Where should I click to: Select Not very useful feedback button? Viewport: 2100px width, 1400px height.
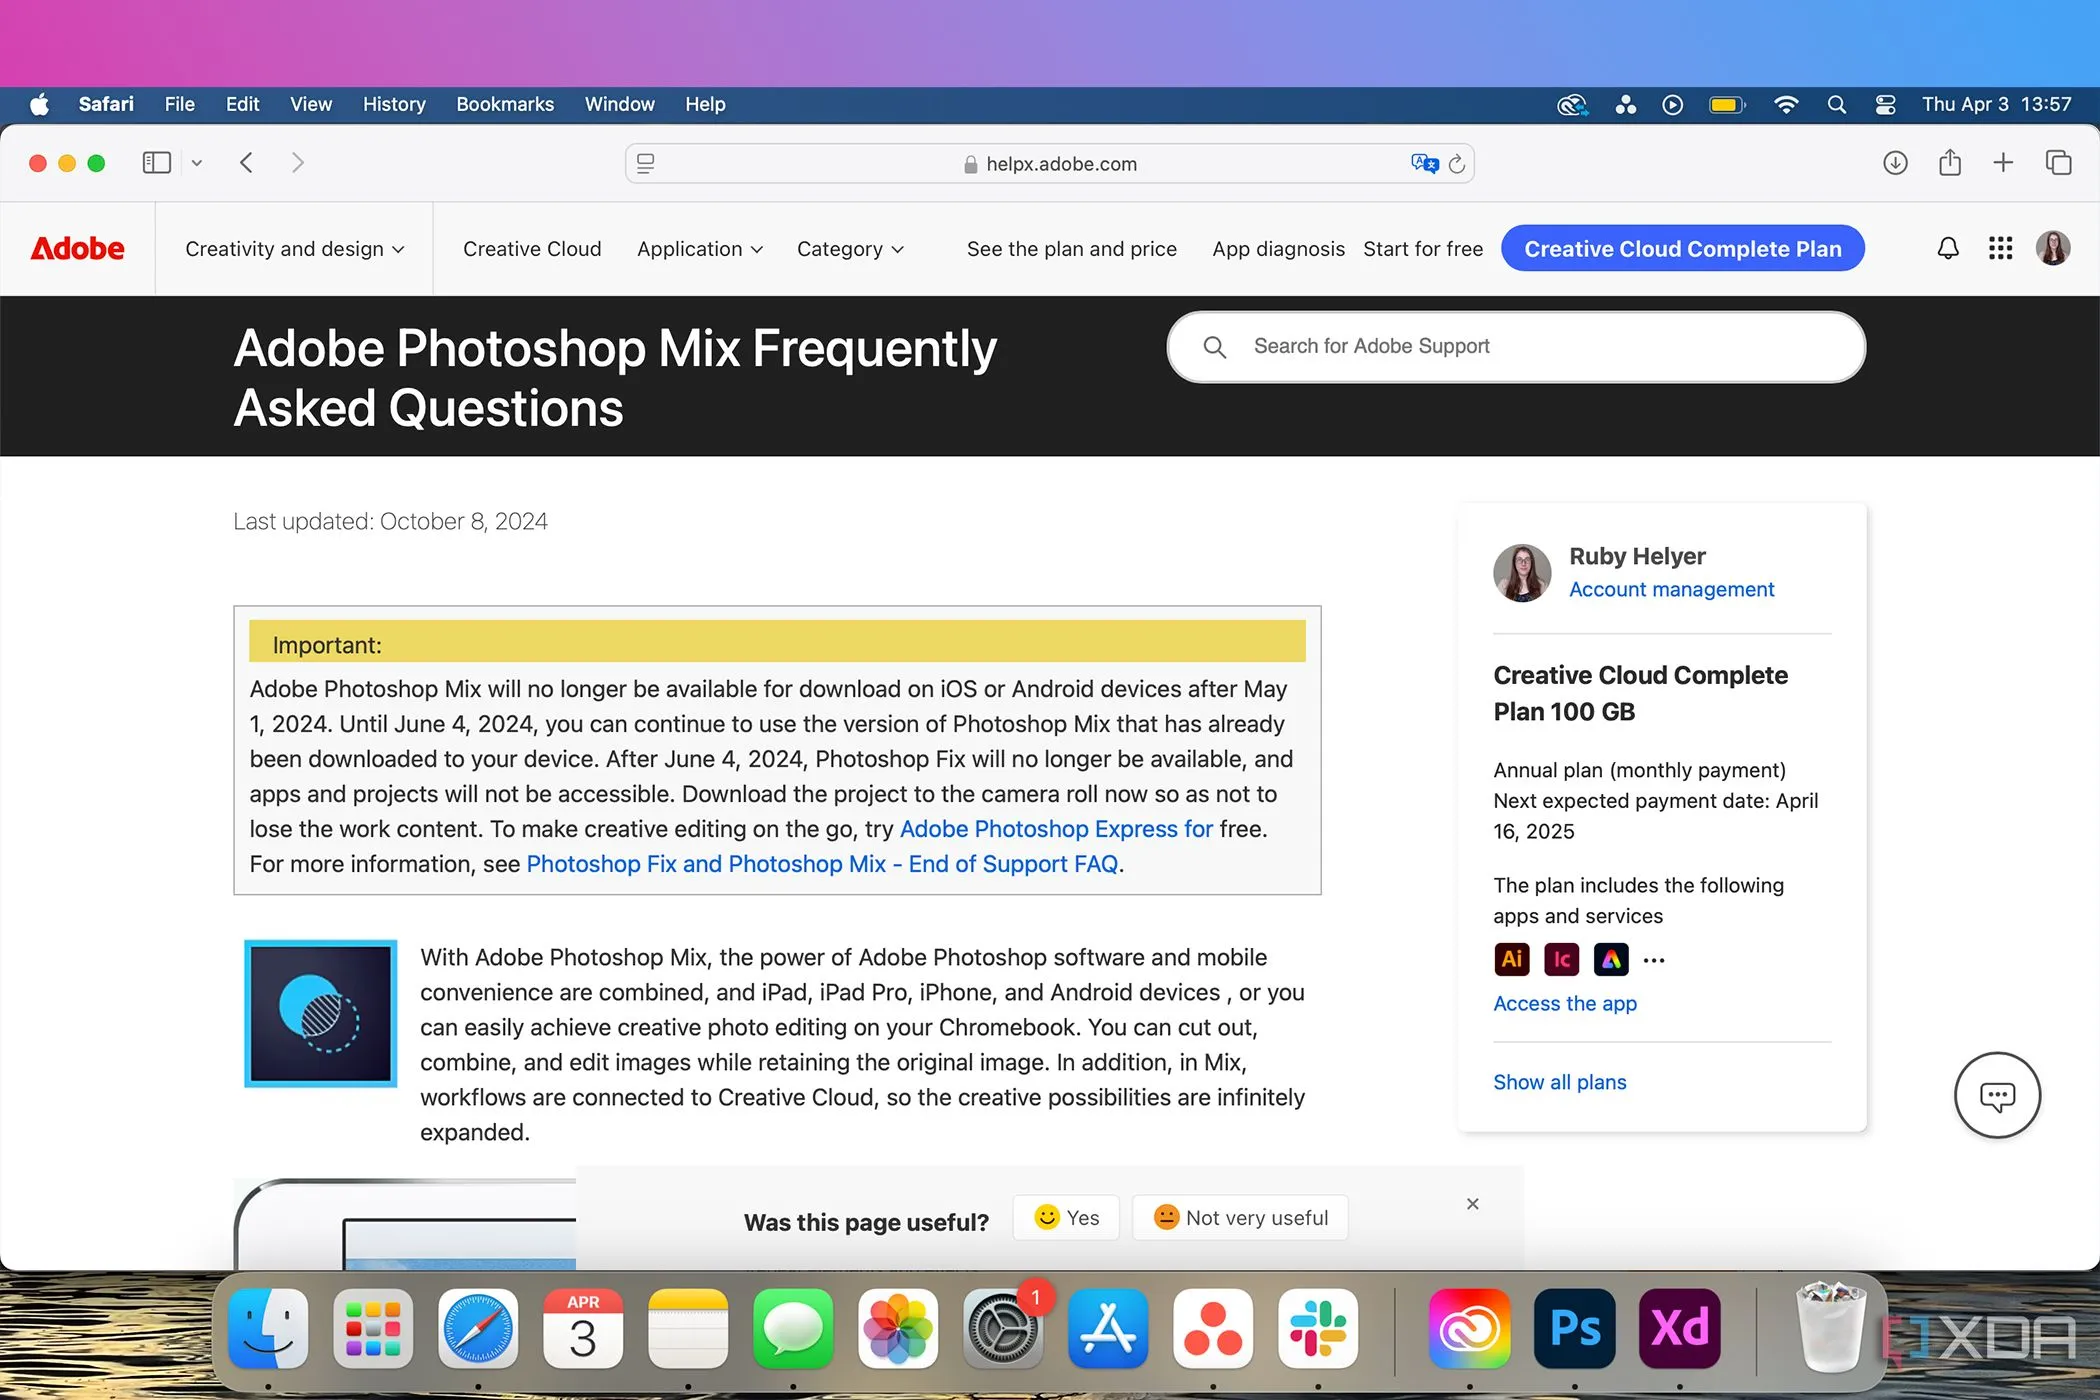tap(1240, 1217)
